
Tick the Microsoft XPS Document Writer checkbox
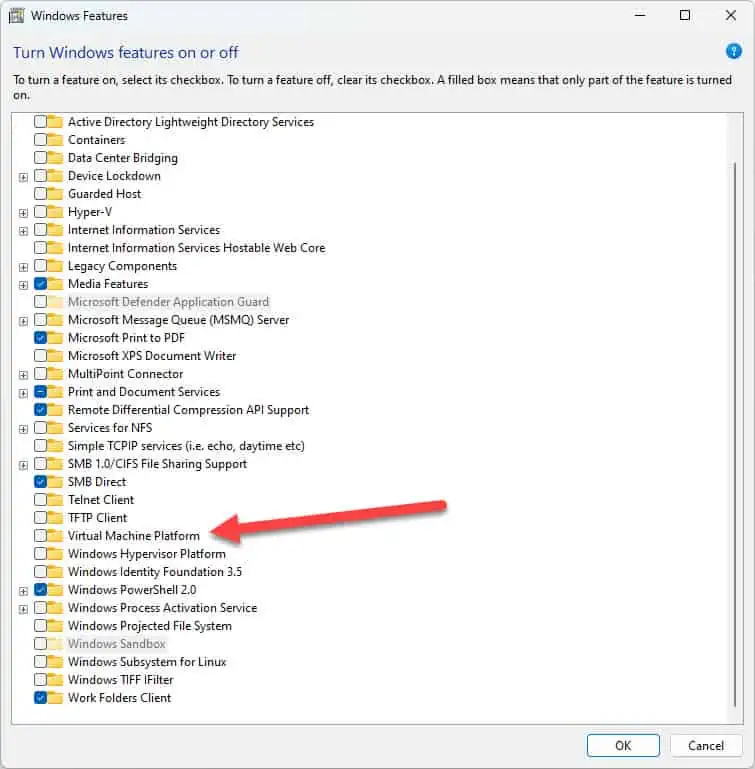[41, 356]
